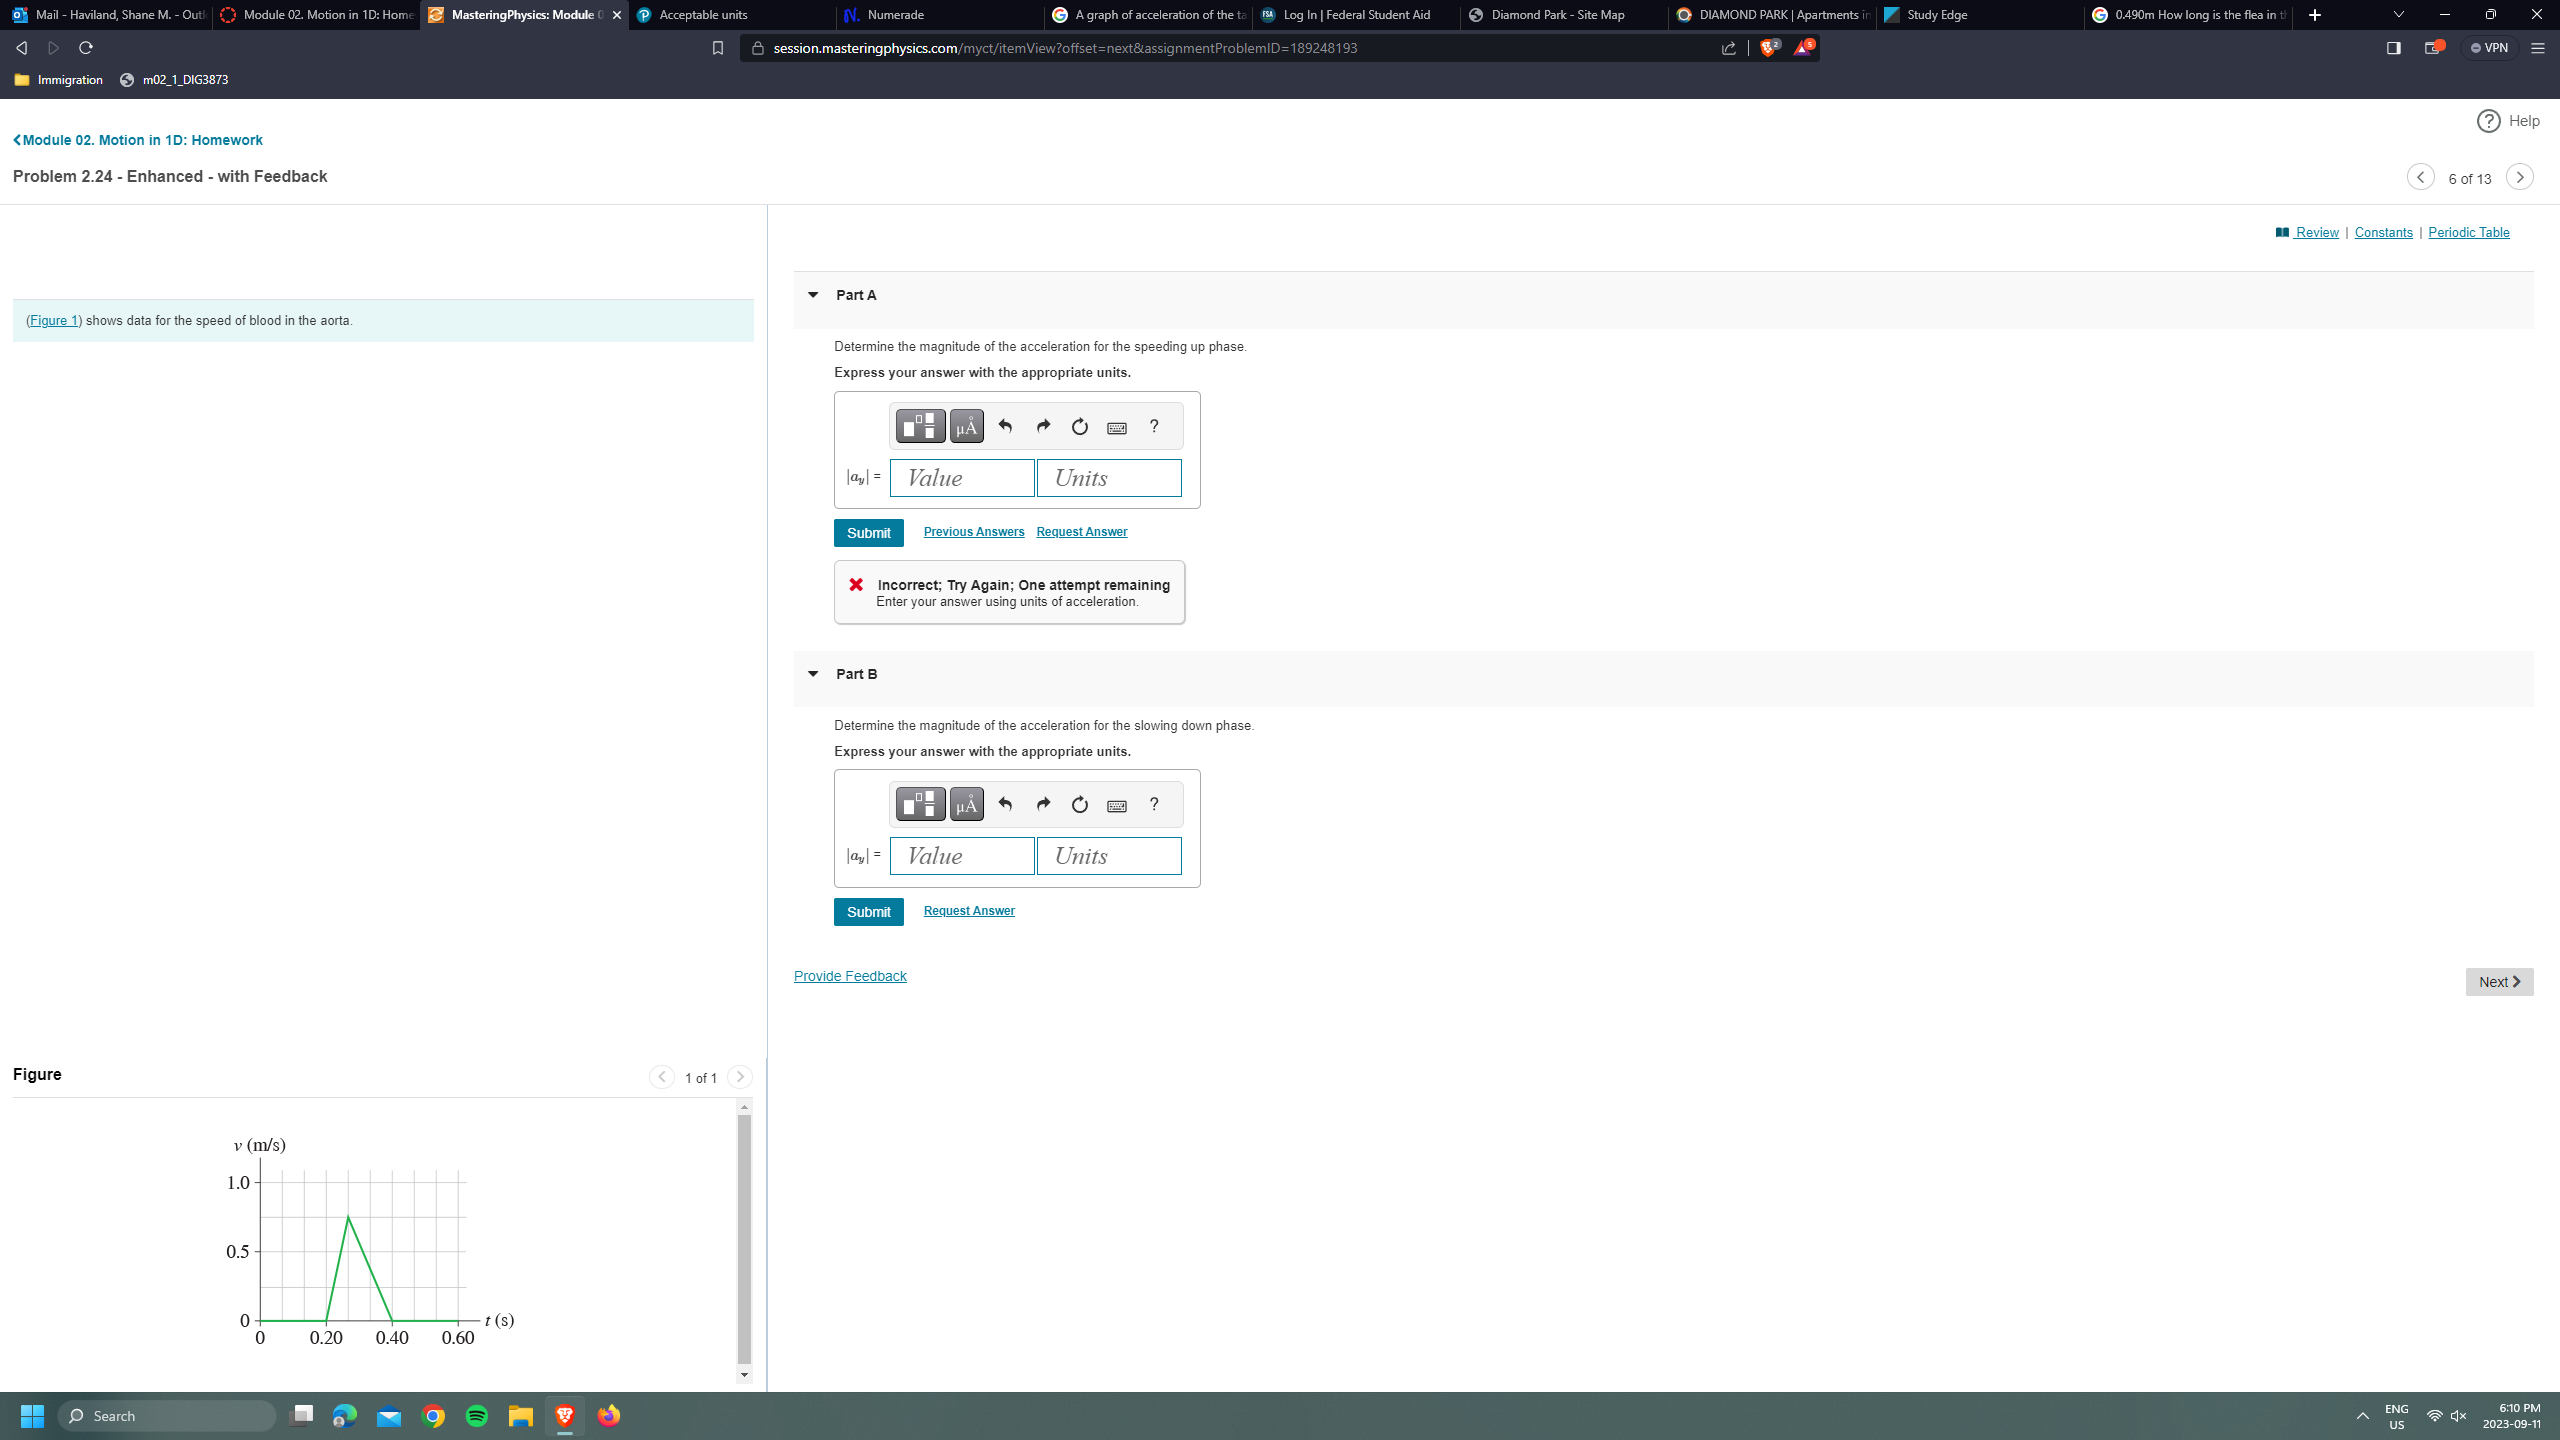
Task: Click the Part A Submit button
Action: [x=868, y=533]
